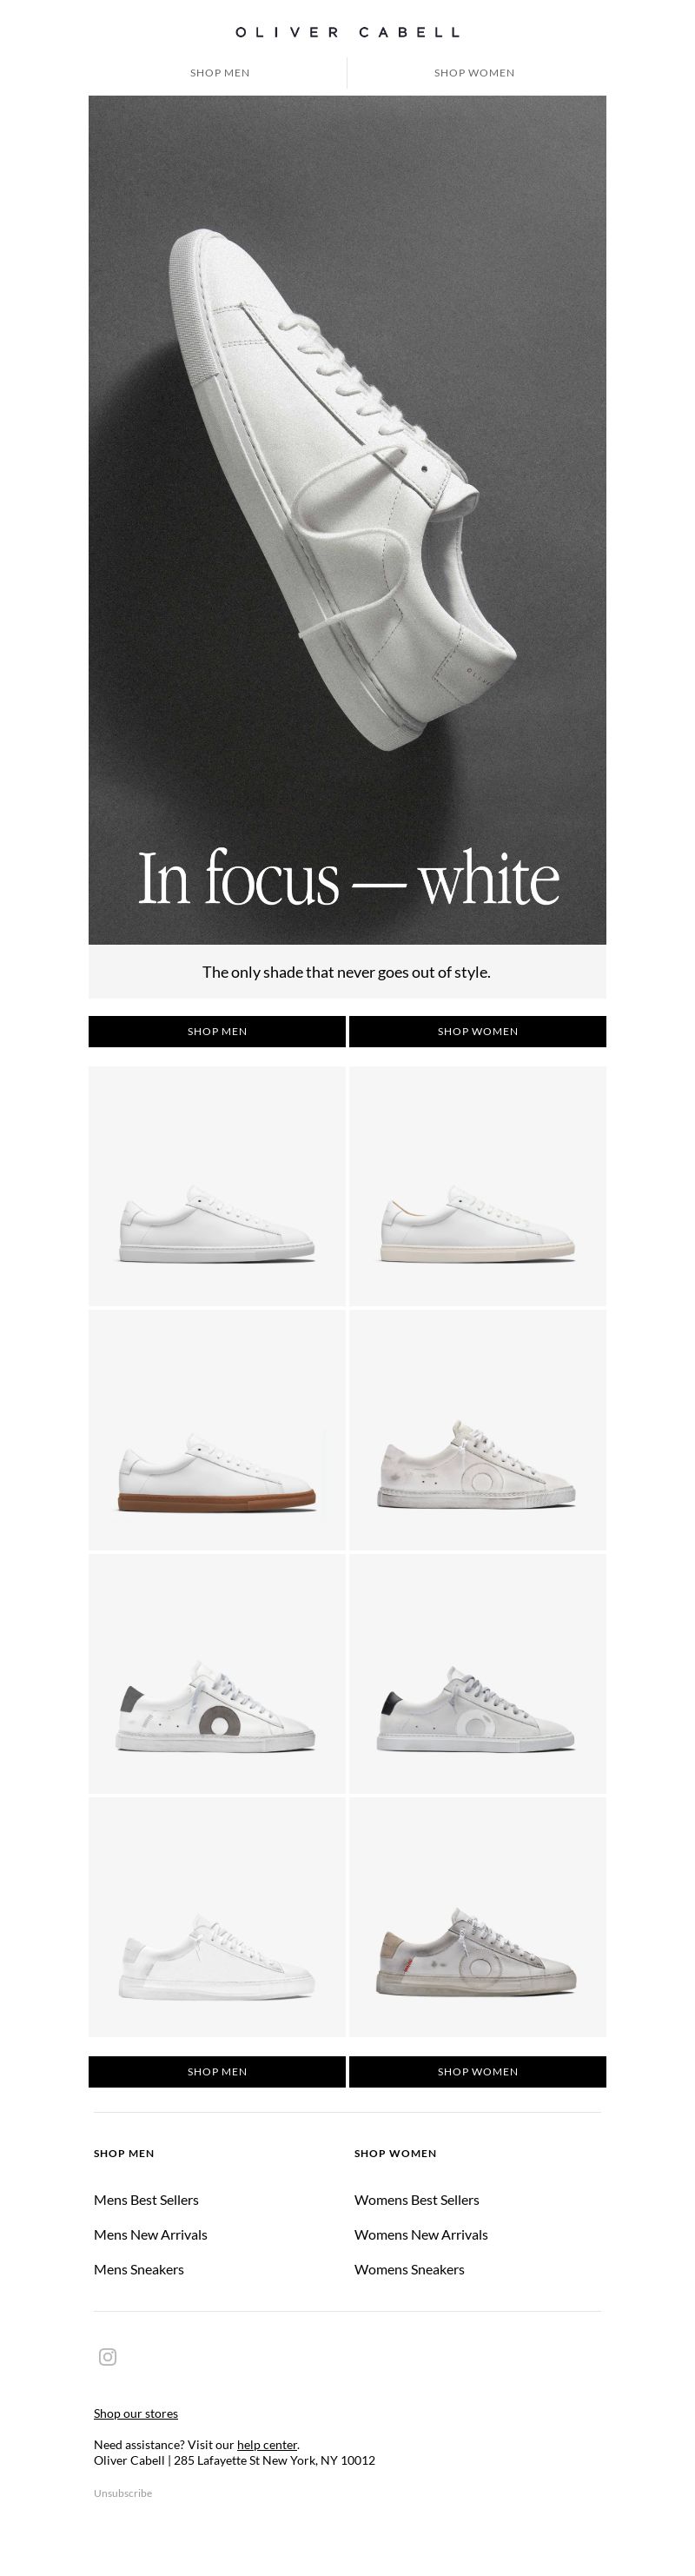
Task: Select the Shop Men top navigation tab
Action: (220, 73)
